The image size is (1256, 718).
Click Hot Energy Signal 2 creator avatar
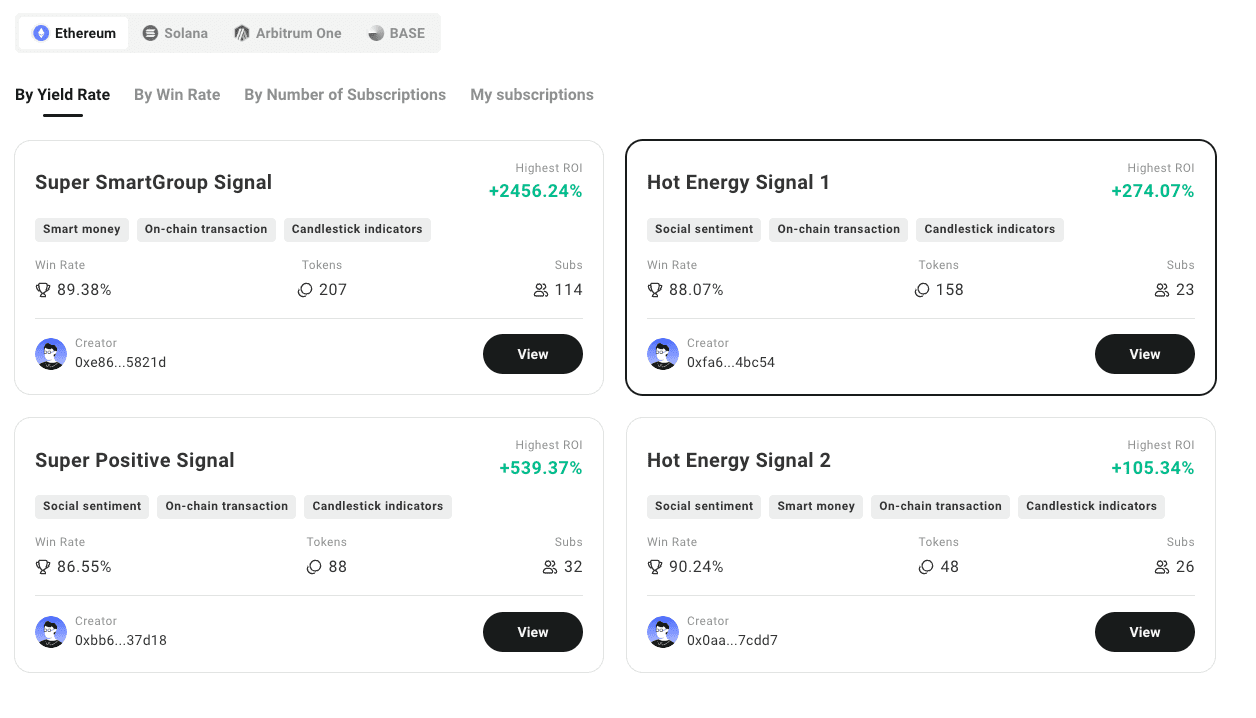tap(663, 632)
